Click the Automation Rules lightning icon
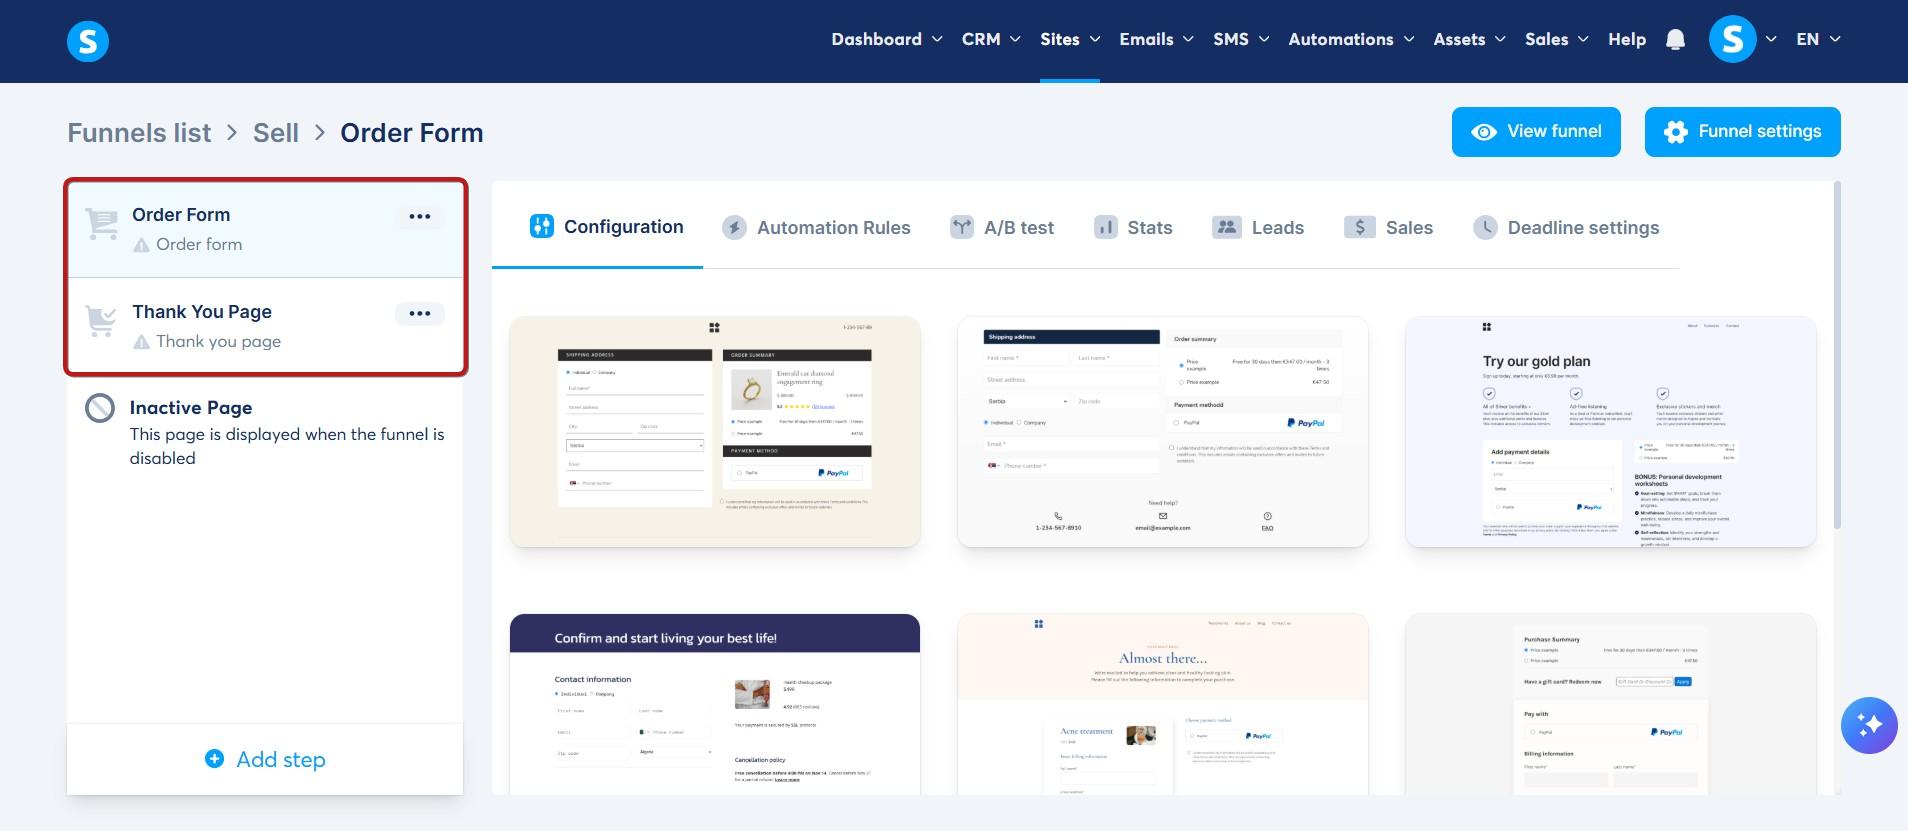 click(x=735, y=227)
